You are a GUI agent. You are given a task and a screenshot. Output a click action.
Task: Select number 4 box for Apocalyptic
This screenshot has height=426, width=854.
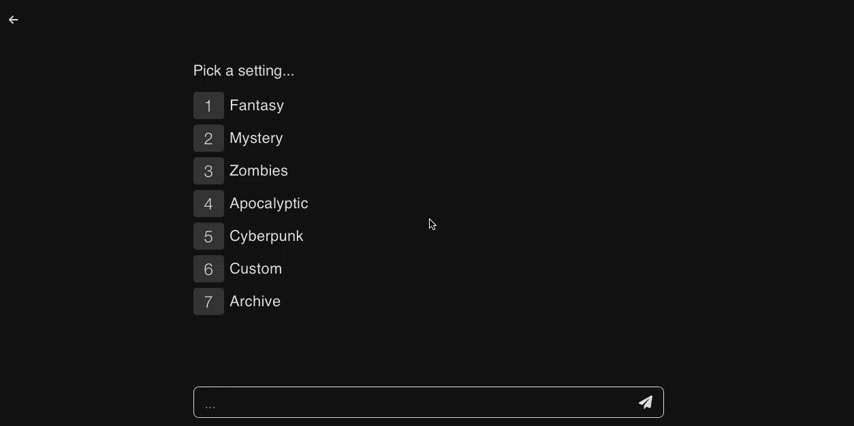click(209, 204)
